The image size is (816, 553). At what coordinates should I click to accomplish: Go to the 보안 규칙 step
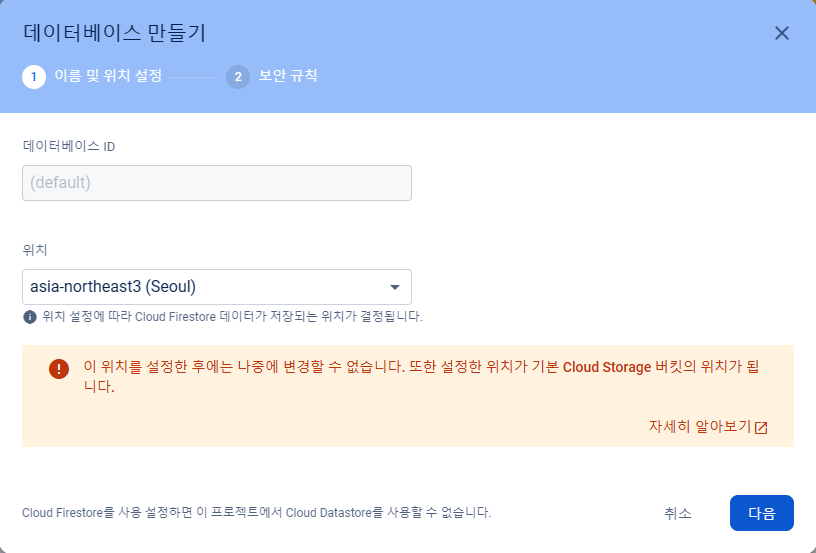pos(288,76)
